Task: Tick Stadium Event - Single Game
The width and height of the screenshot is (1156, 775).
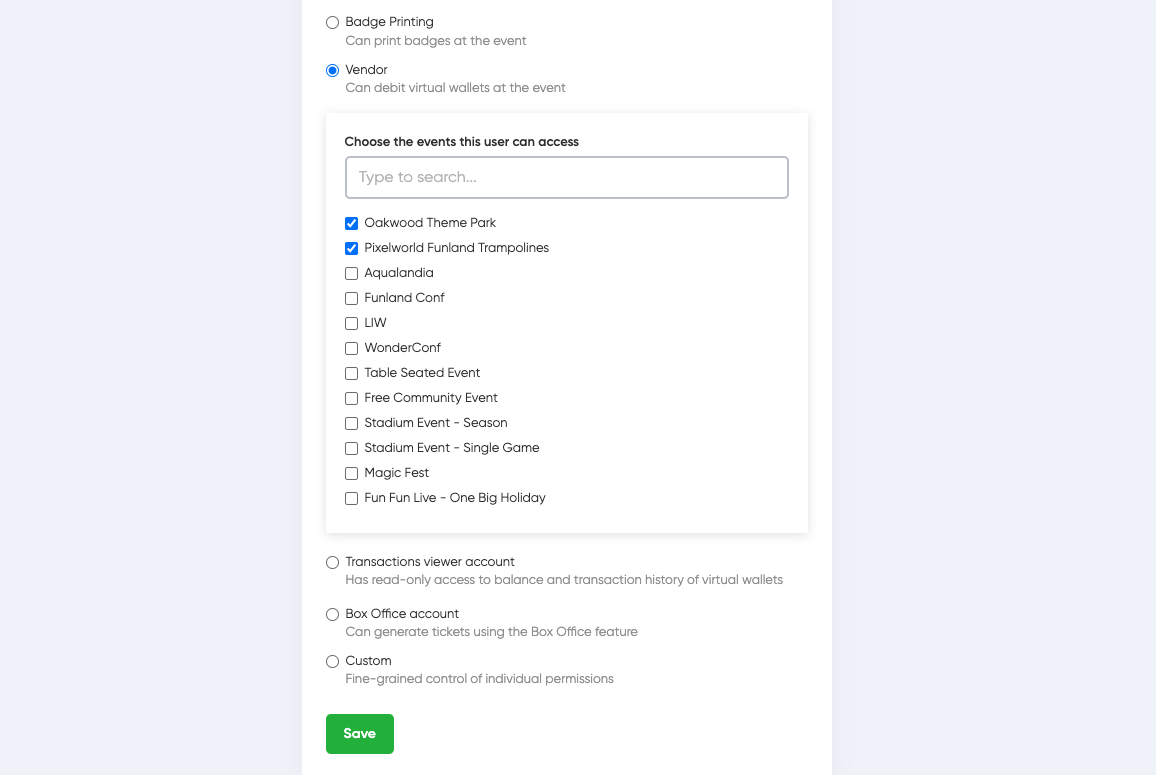Action: 351,448
